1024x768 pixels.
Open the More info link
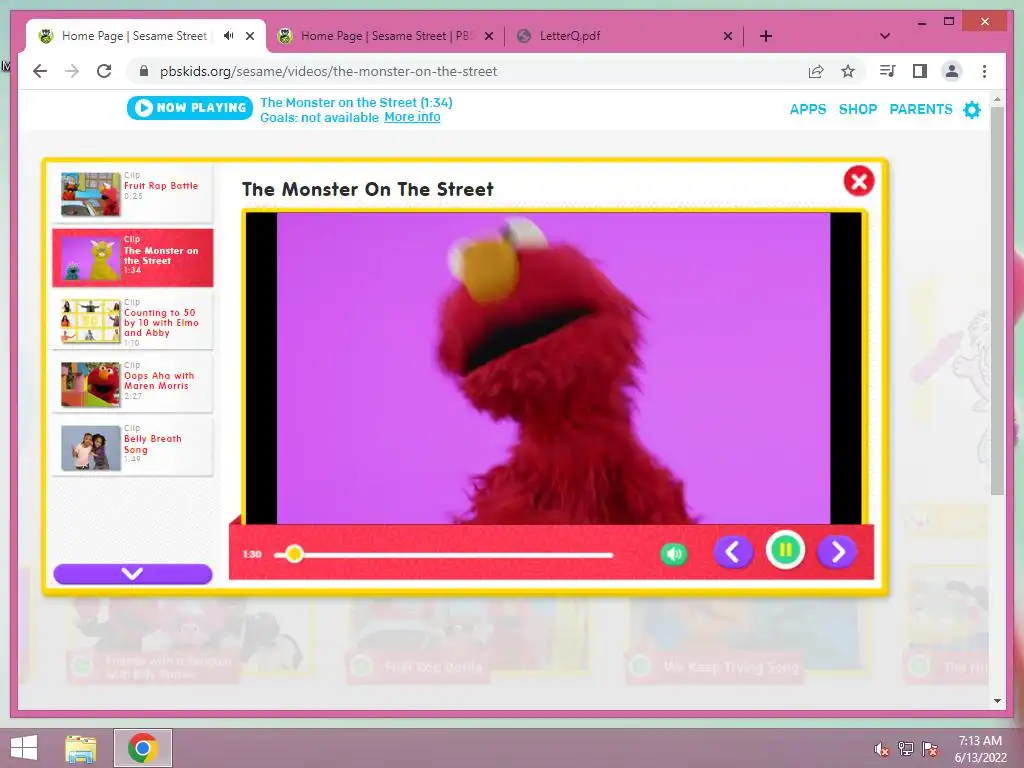(412, 117)
